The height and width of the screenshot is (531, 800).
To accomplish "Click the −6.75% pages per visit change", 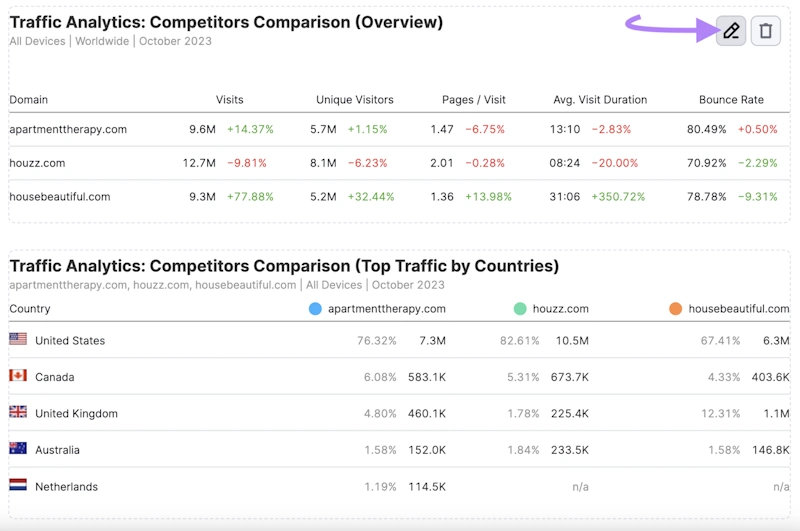I will pyautogui.click(x=485, y=130).
